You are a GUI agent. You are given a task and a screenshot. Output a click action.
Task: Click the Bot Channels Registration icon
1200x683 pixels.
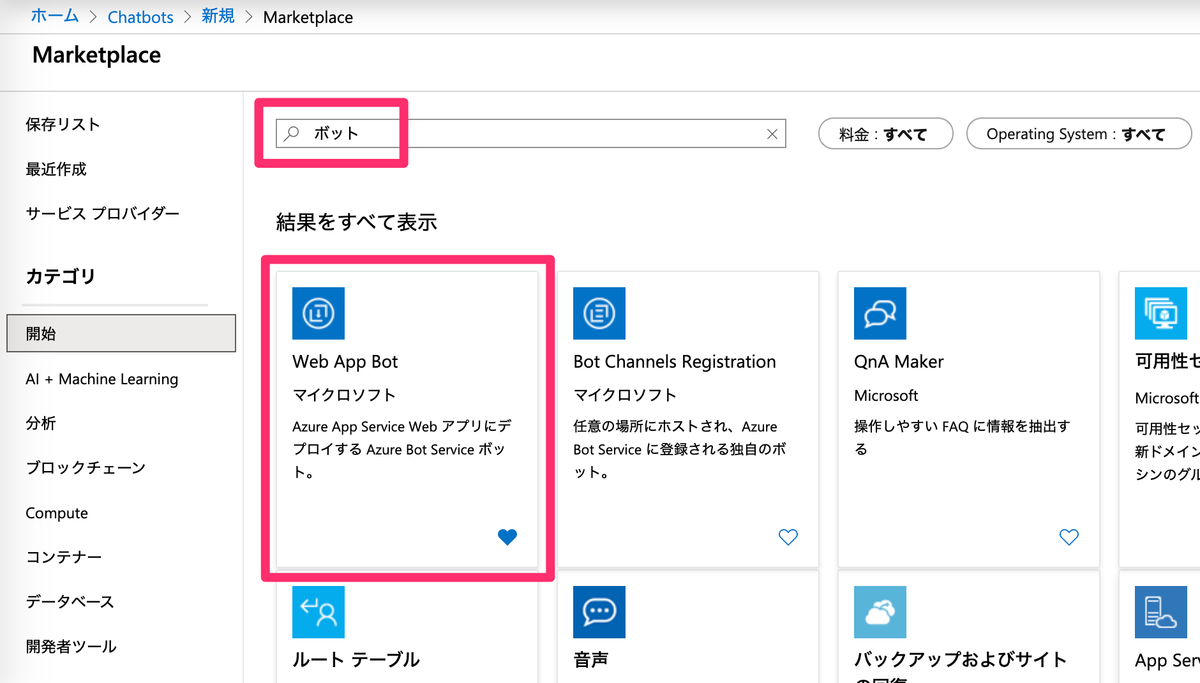click(599, 313)
